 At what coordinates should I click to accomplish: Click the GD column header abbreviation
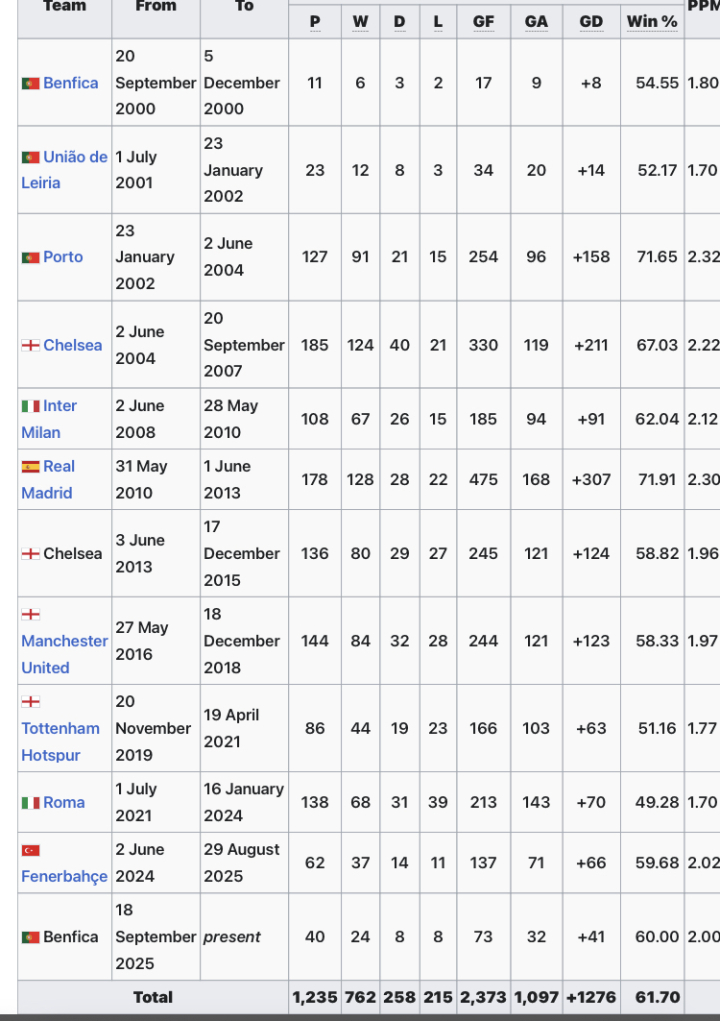tap(591, 21)
